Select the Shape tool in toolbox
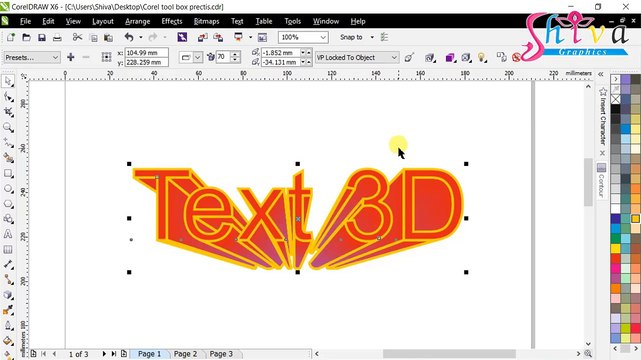Image resolution: width=641 pixels, height=360 pixels. [x=8, y=97]
